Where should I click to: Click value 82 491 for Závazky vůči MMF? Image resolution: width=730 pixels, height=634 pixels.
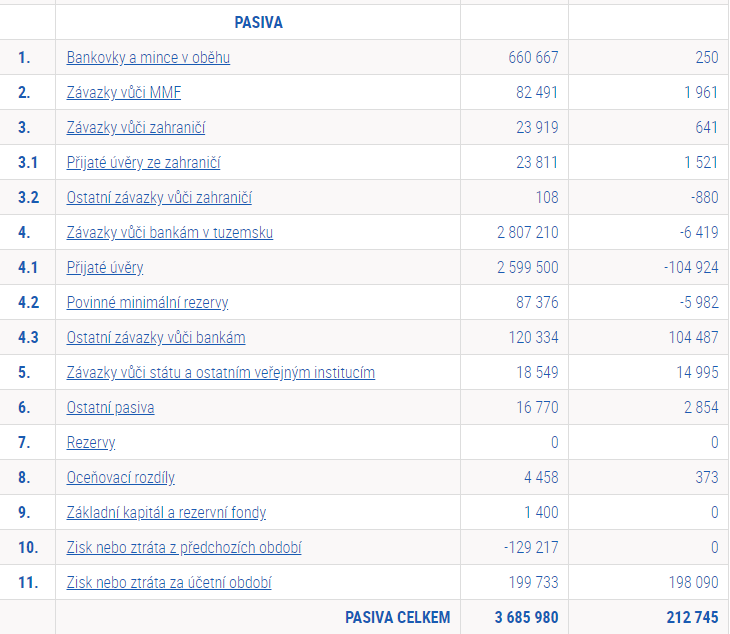point(537,93)
